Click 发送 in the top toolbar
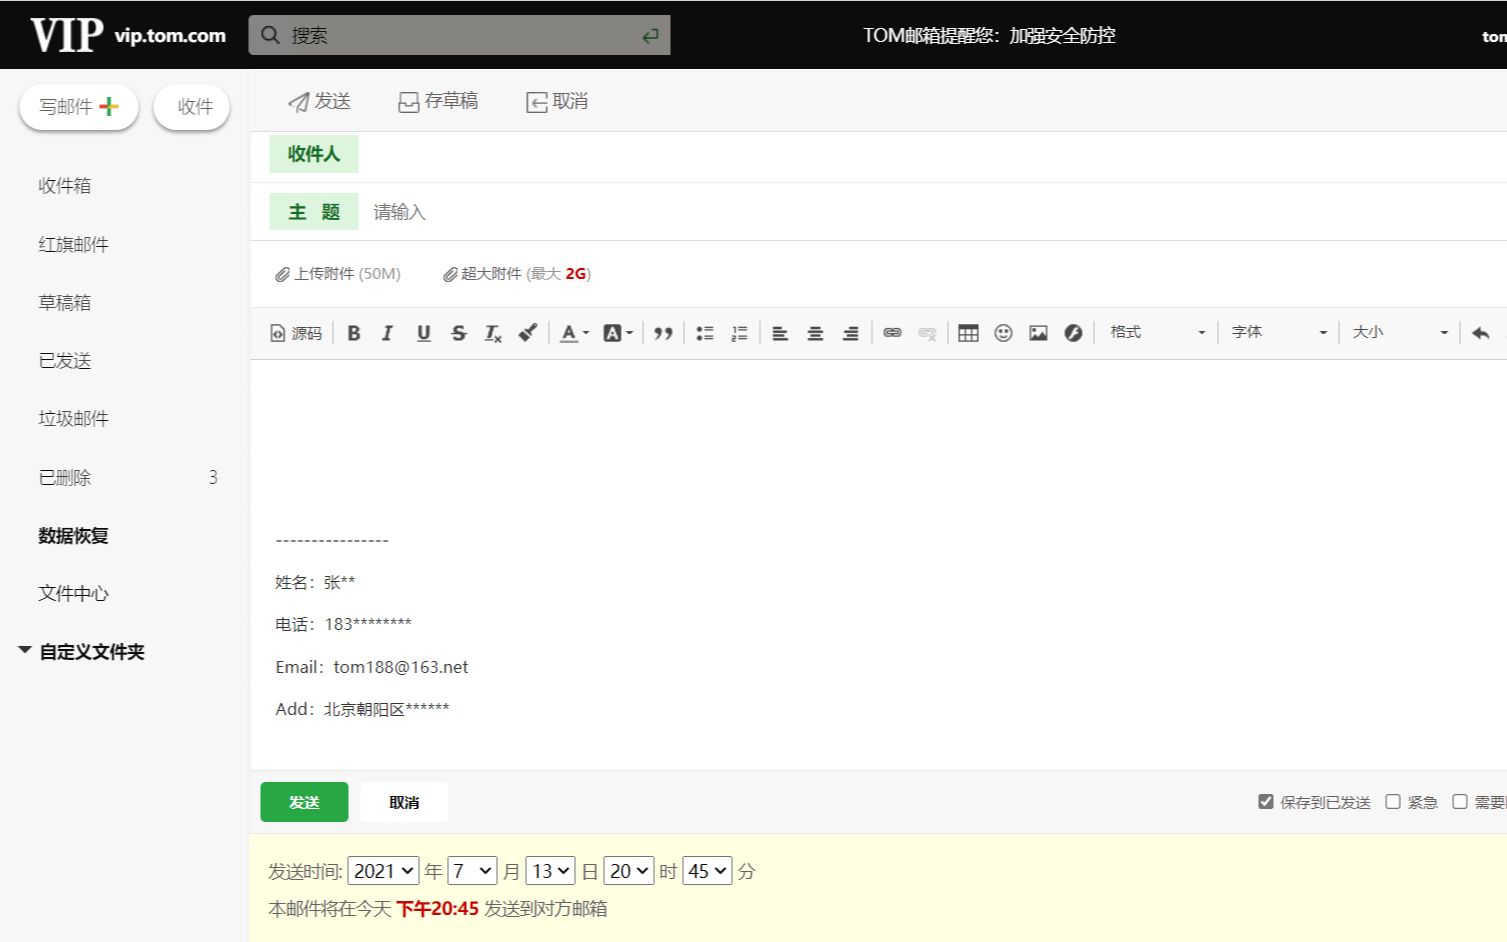The width and height of the screenshot is (1507, 942). [x=319, y=101]
